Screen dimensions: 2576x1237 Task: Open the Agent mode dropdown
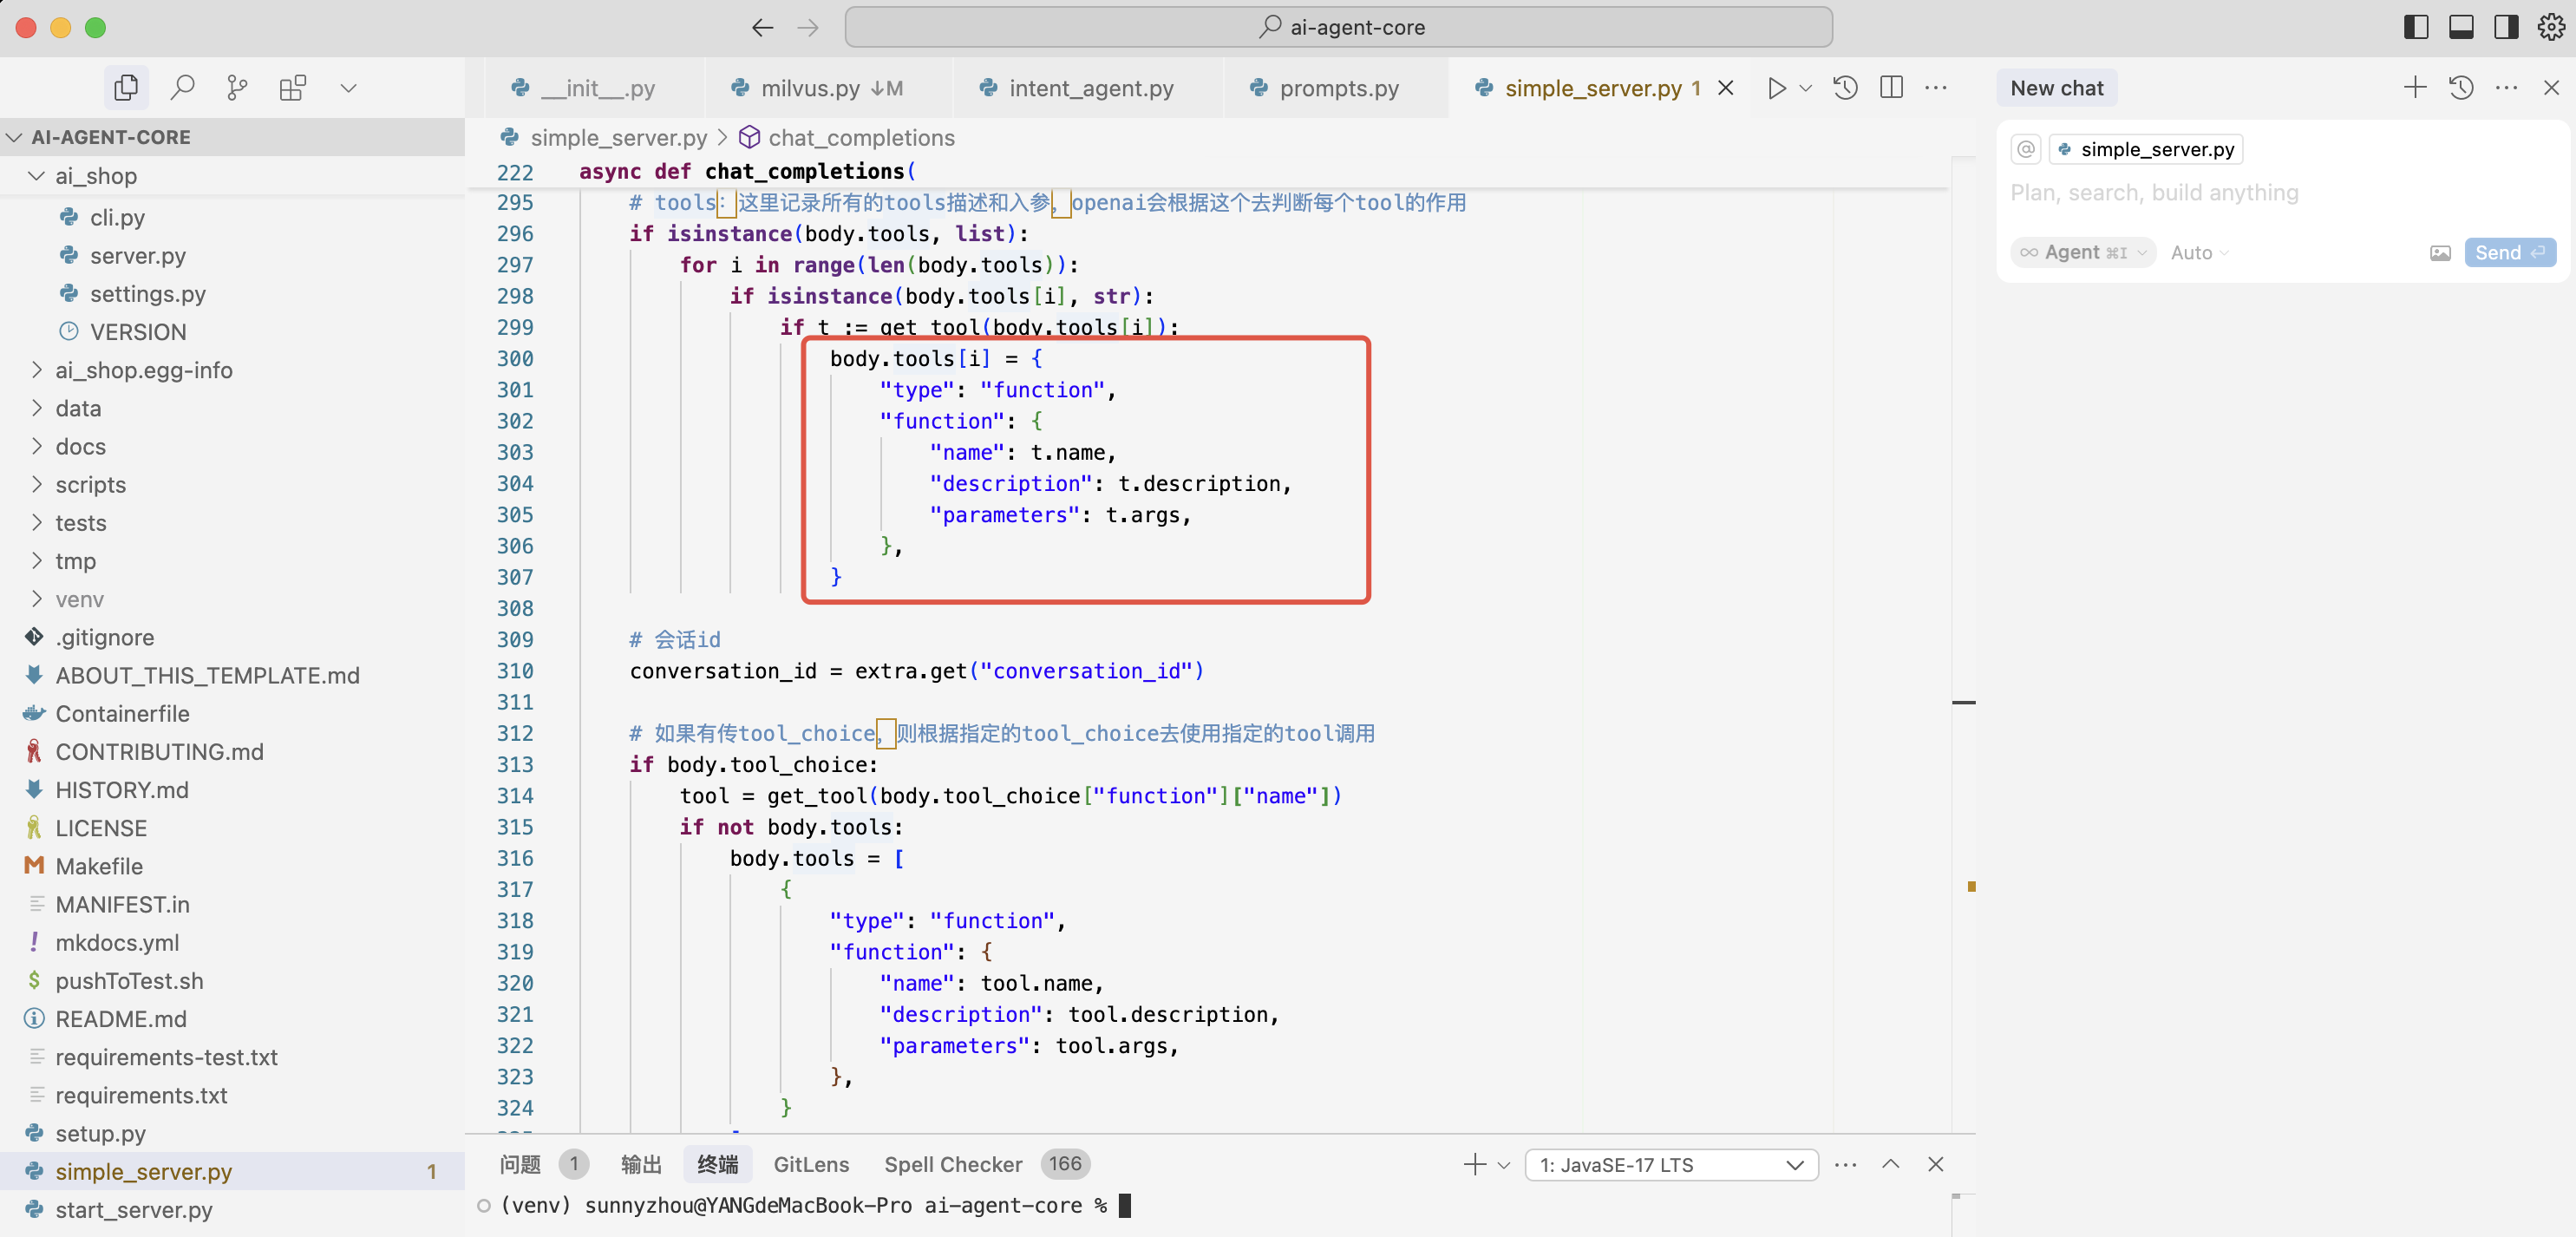[x=2083, y=253]
